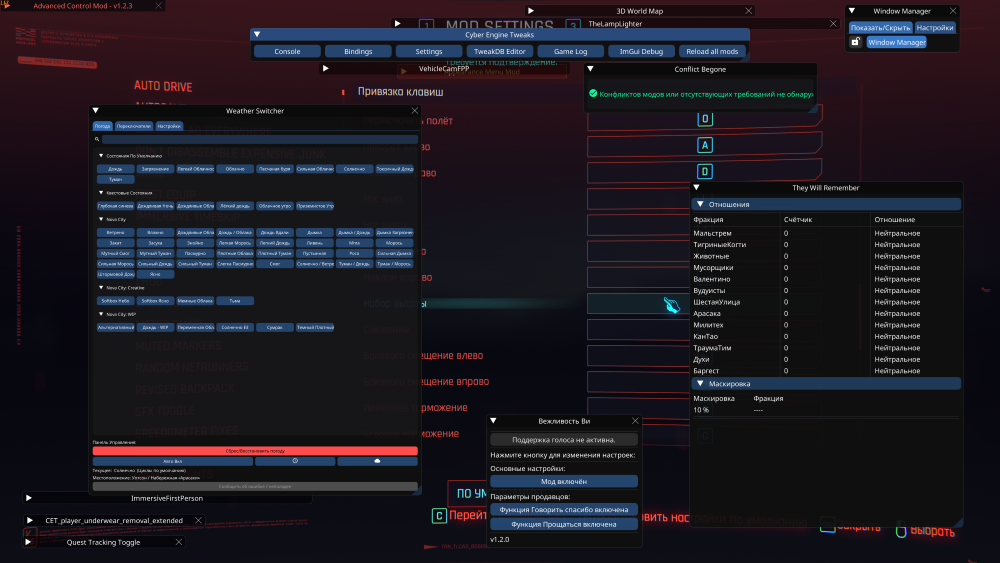
Task: Click the O key binding box
Action: click(x=705, y=119)
